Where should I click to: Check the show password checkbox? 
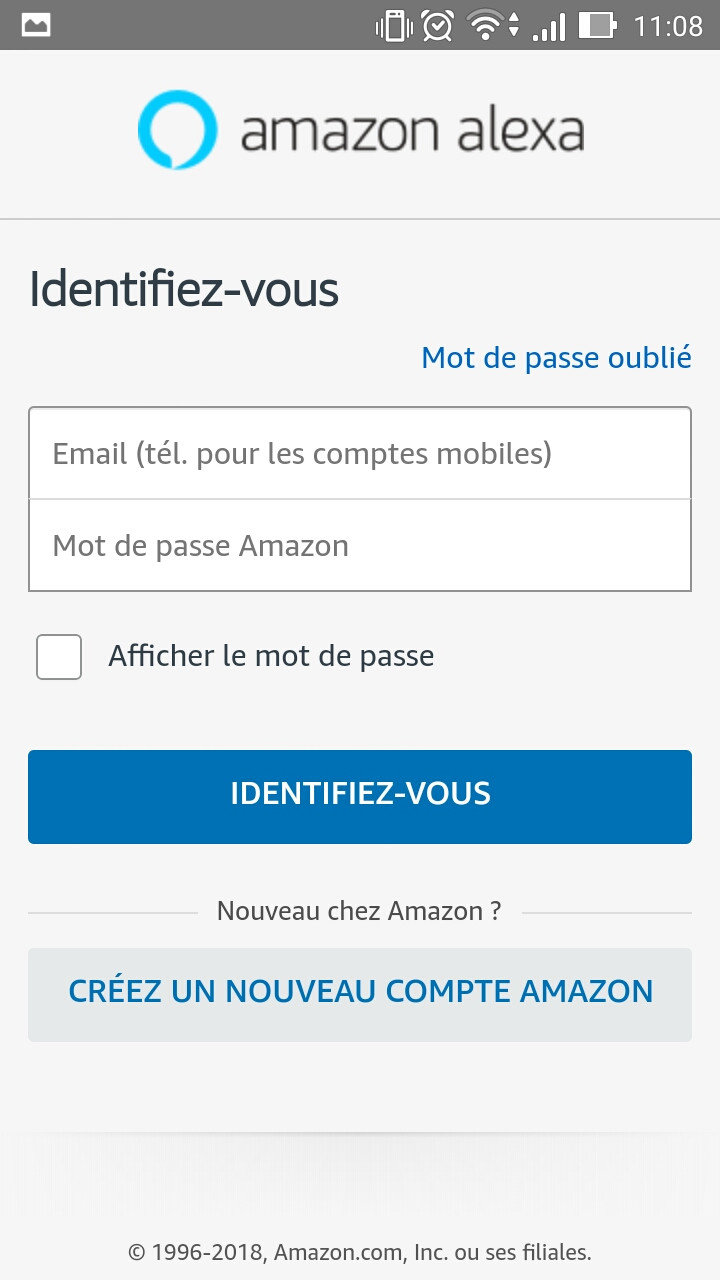[x=59, y=657]
